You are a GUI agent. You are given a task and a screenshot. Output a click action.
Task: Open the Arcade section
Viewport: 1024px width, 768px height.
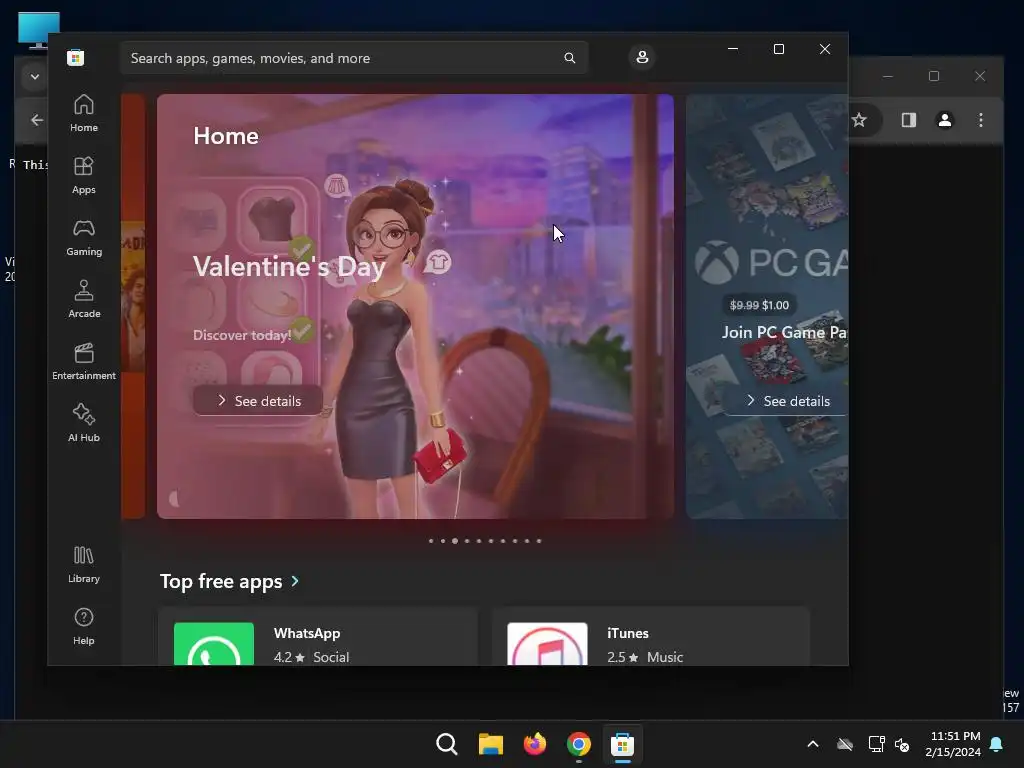pos(84,300)
